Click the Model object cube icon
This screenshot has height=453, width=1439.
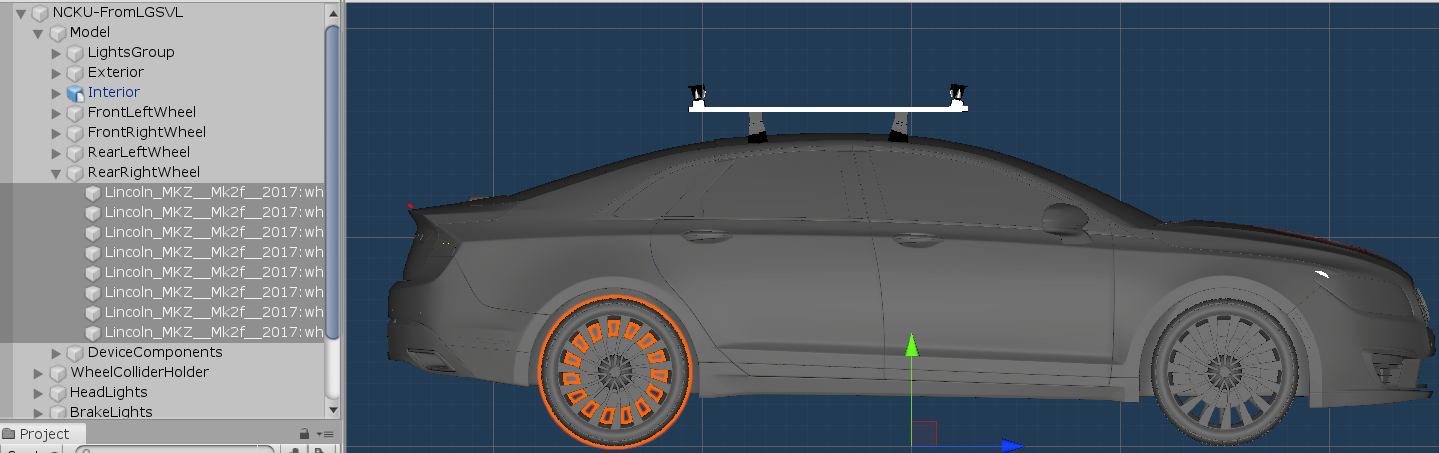point(58,33)
